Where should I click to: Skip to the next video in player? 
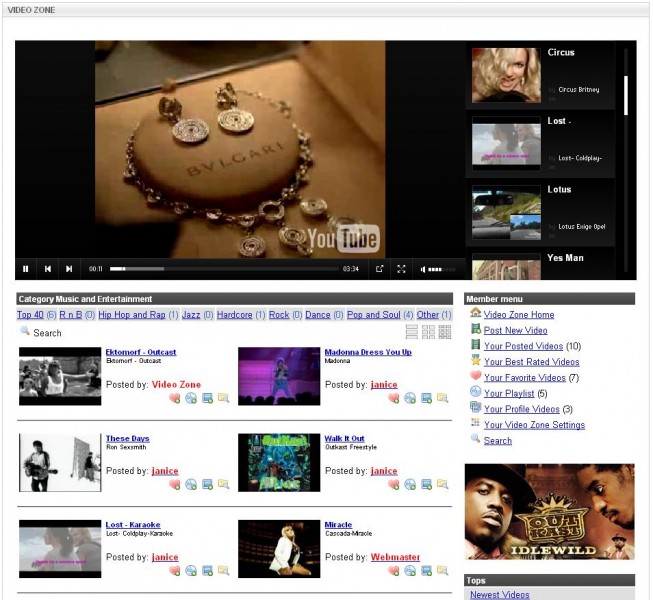(69, 269)
